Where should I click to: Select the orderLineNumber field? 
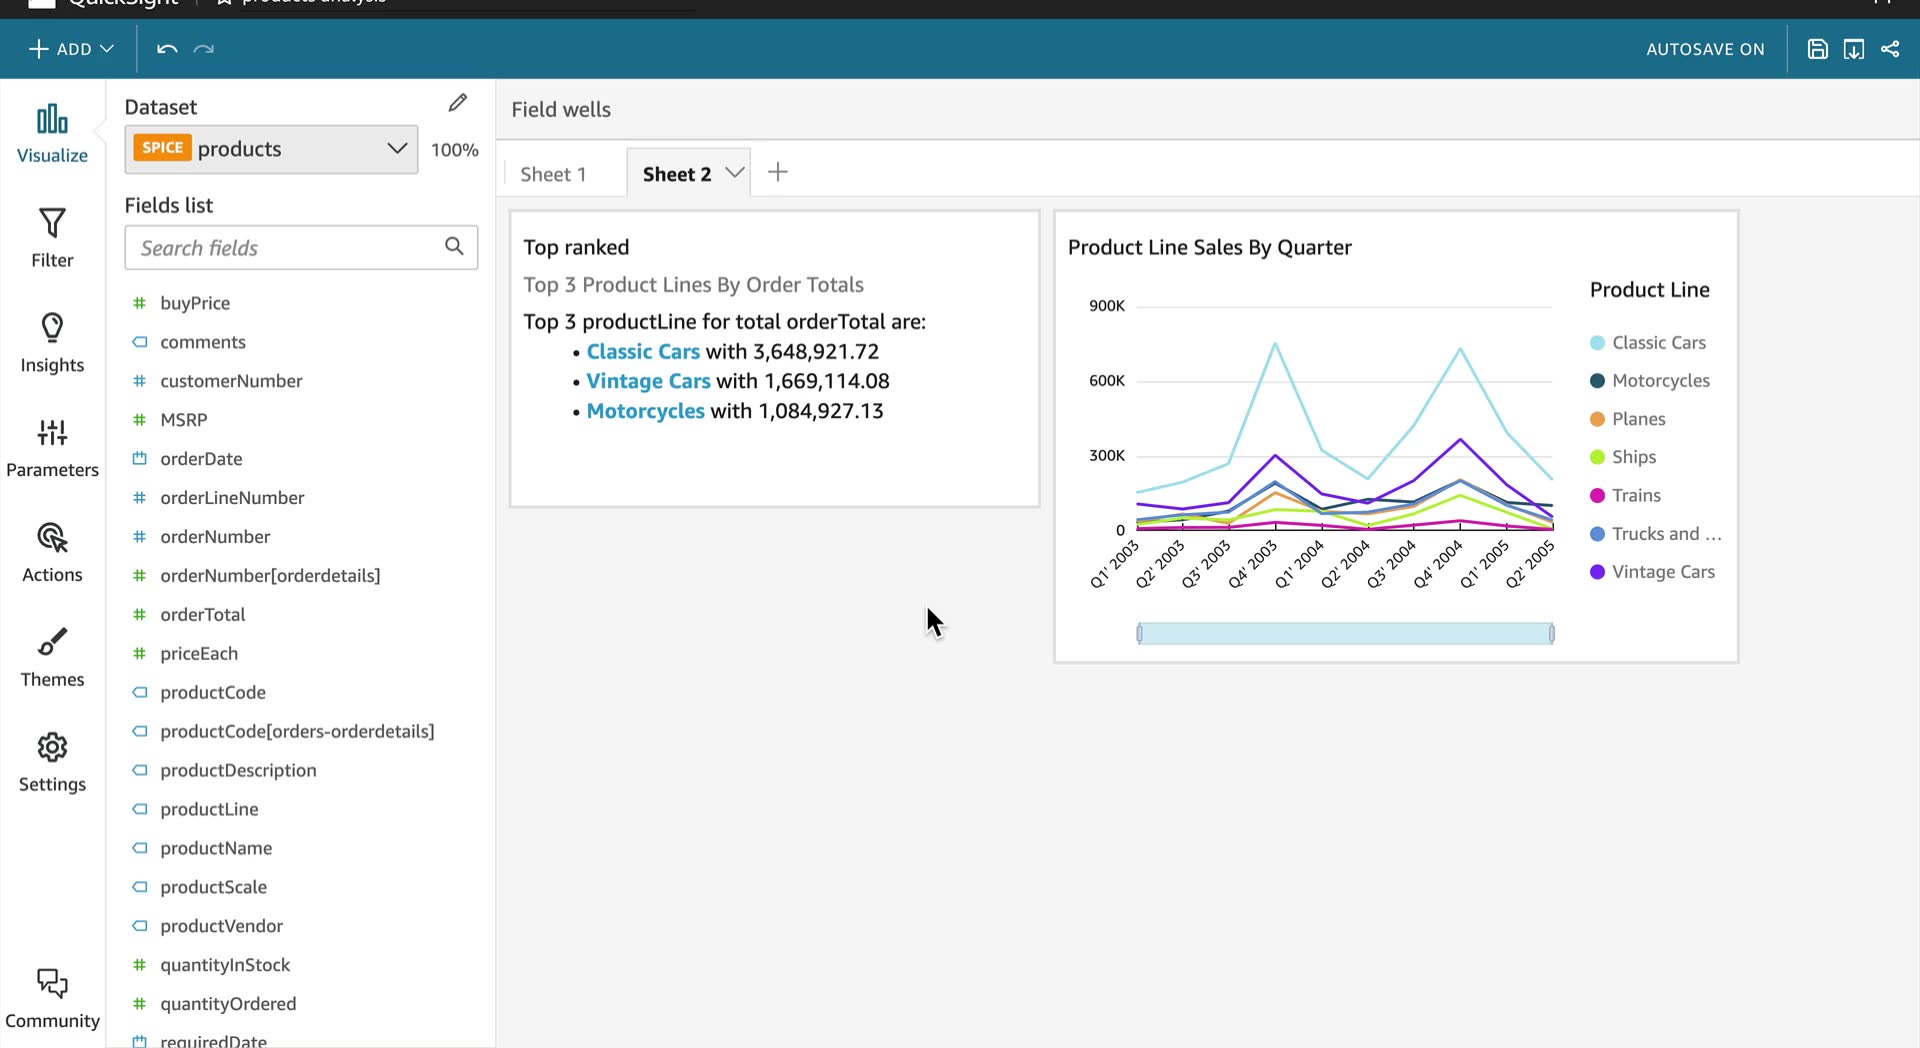pos(232,498)
